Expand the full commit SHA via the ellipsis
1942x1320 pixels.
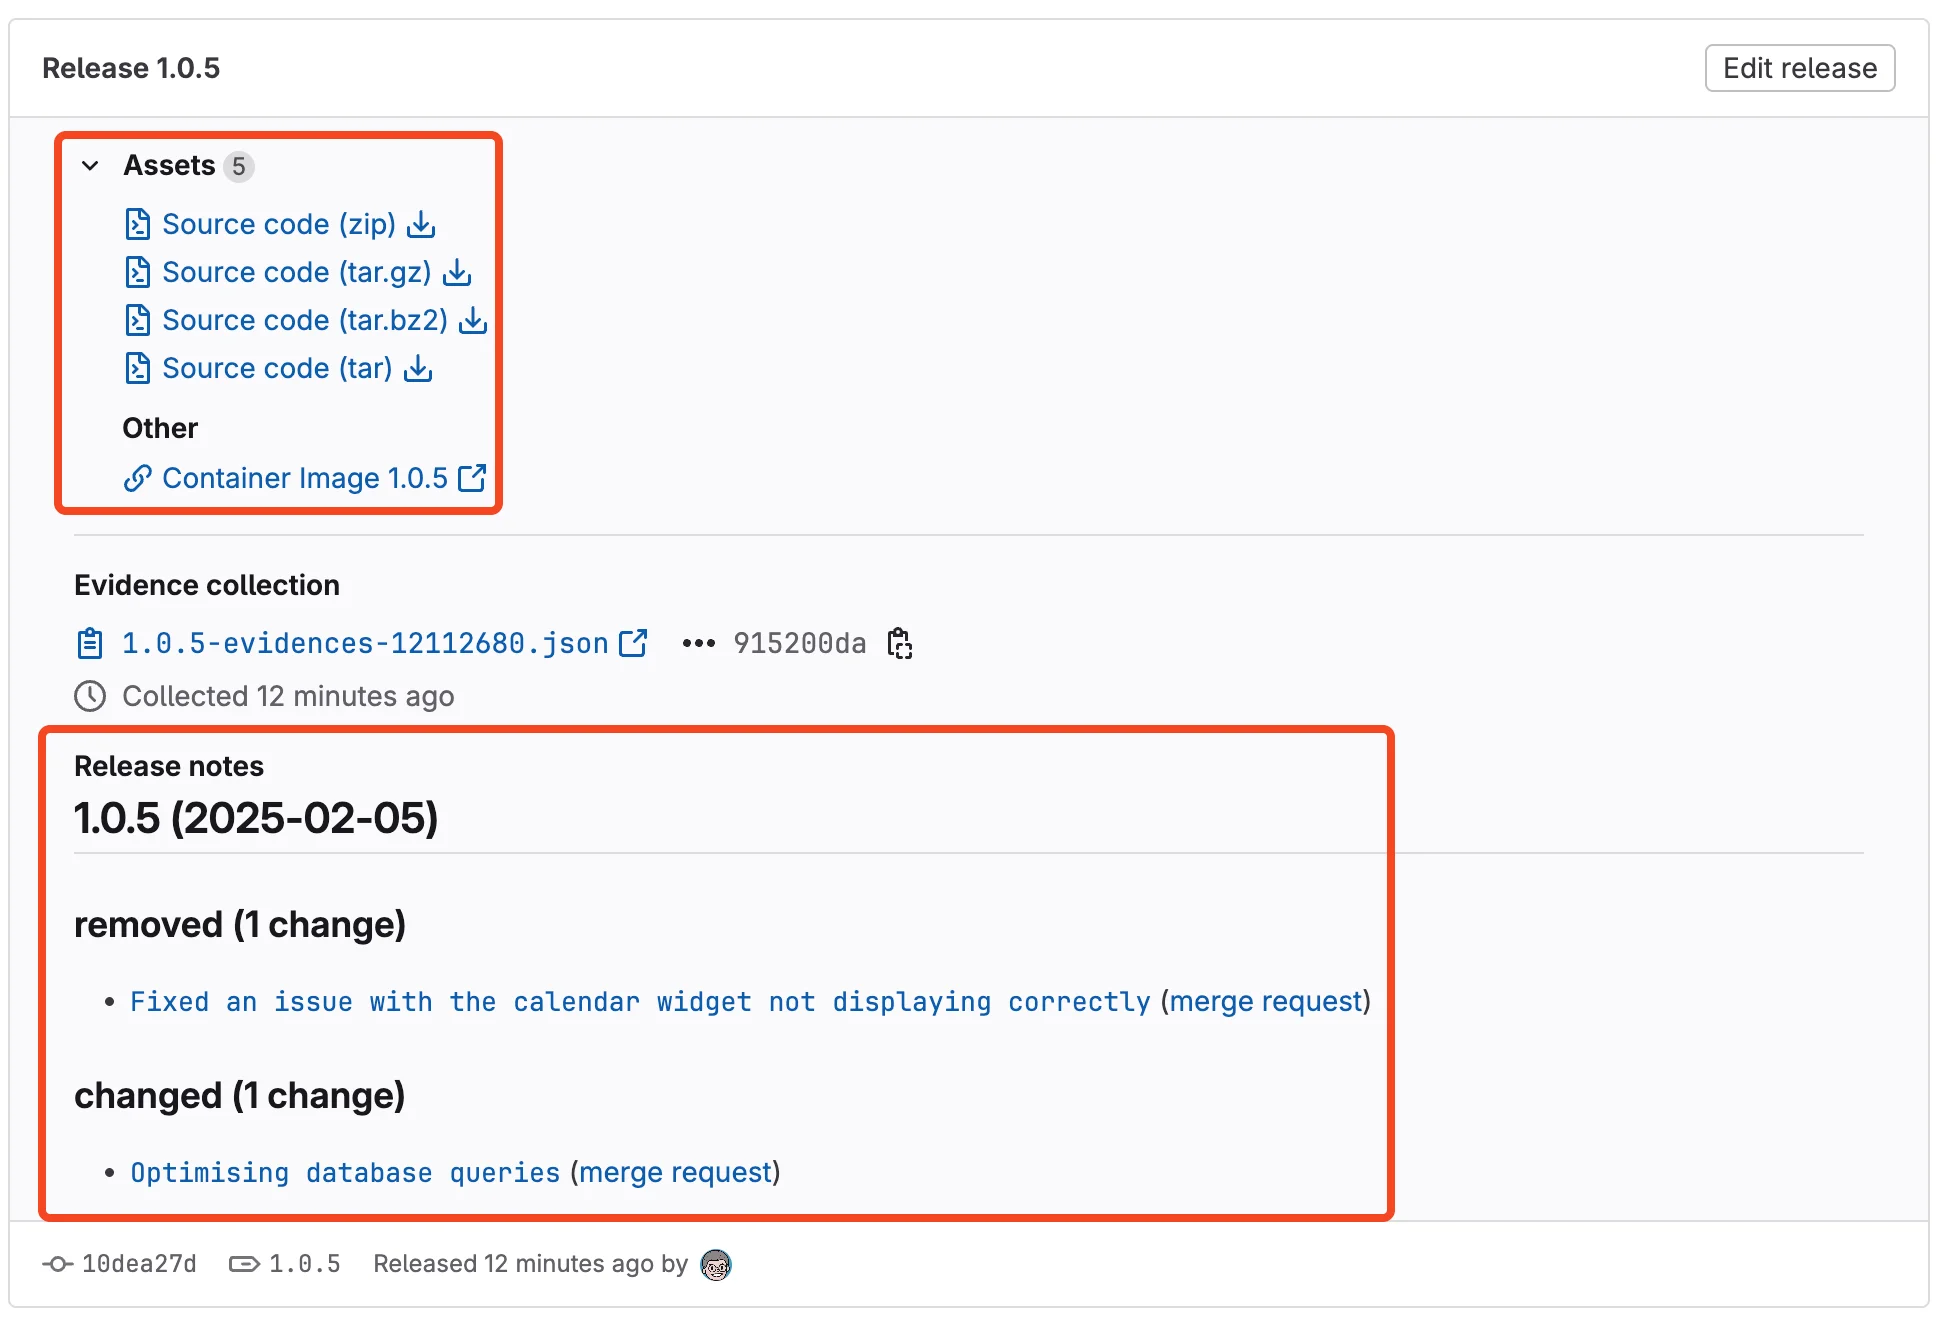click(x=698, y=644)
